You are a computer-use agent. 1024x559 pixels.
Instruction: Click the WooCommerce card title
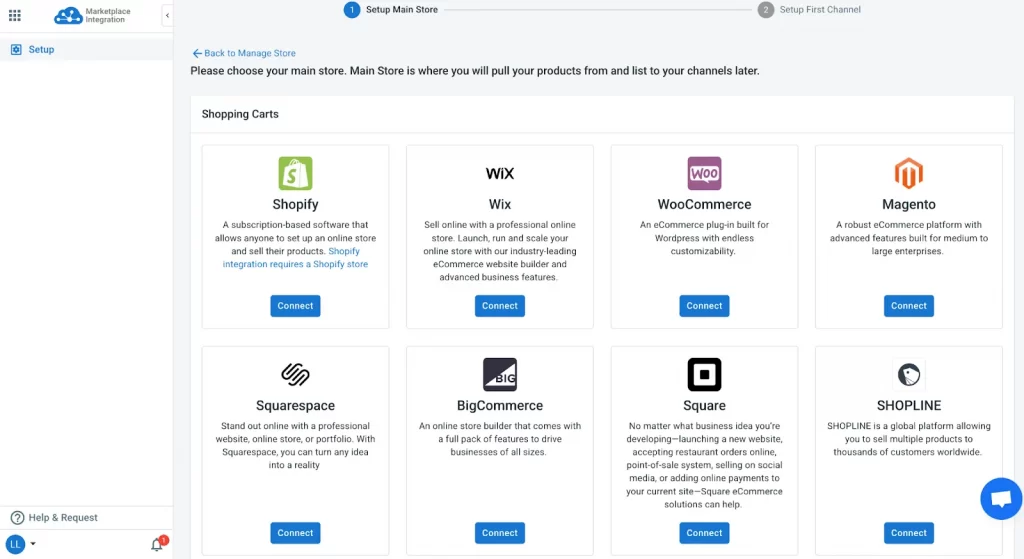704,204
